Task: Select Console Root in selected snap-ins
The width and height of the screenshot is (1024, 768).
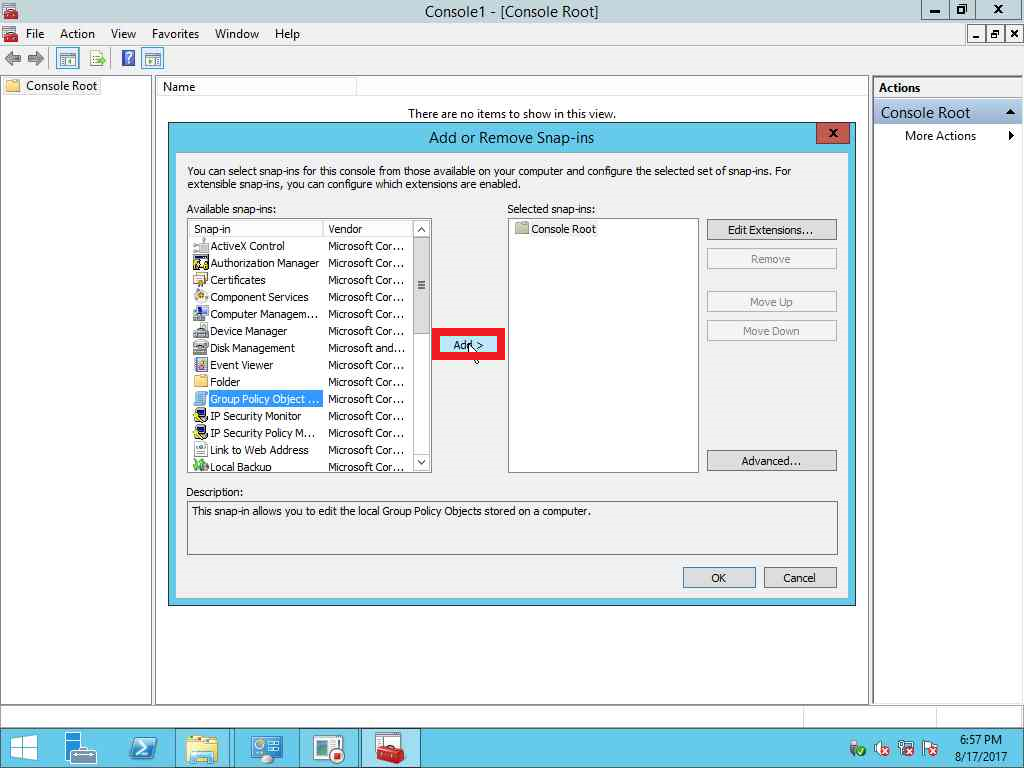Action: [x=563, y=229]
